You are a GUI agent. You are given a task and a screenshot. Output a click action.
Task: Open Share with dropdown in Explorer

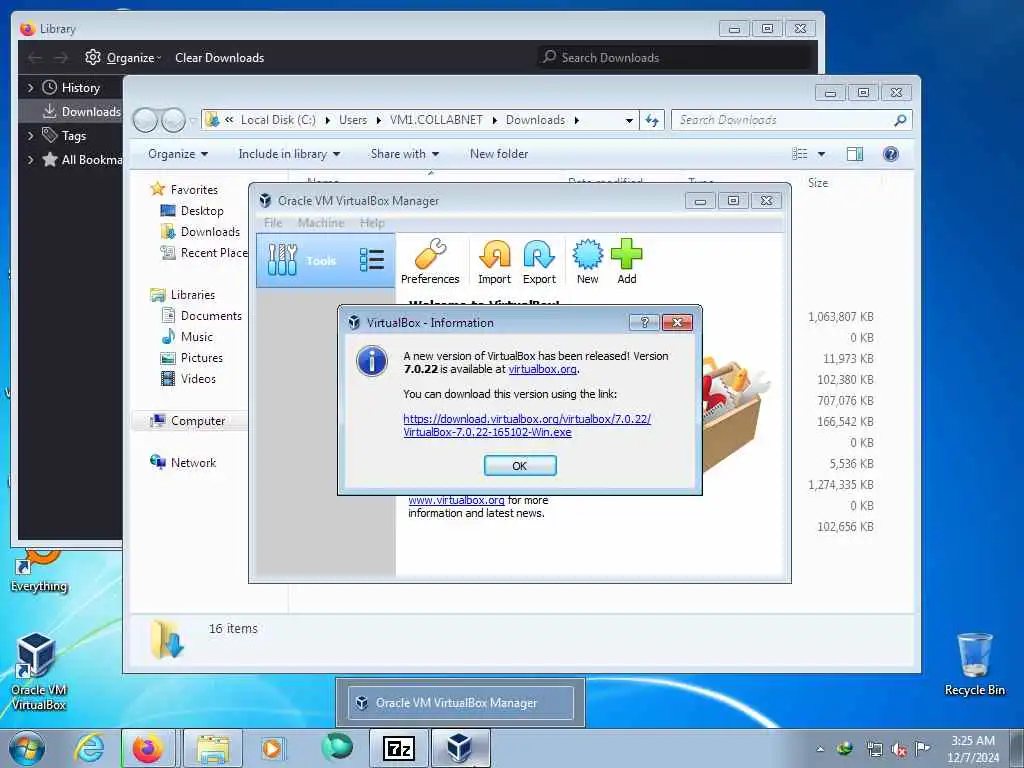pyautogui.click(x=404, y=154)
